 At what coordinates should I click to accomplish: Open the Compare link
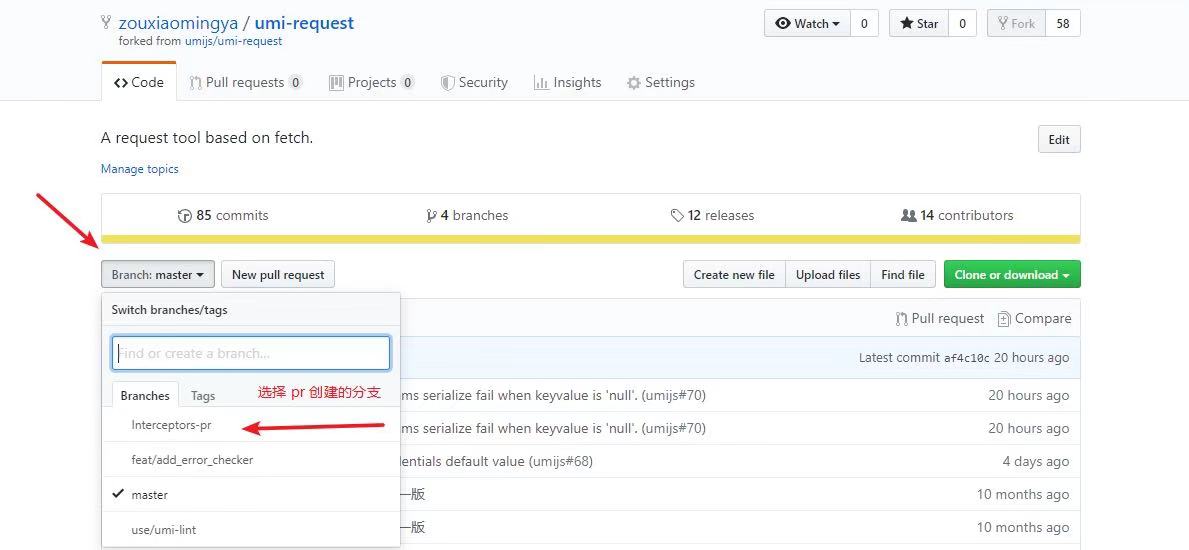point(1034,319)
